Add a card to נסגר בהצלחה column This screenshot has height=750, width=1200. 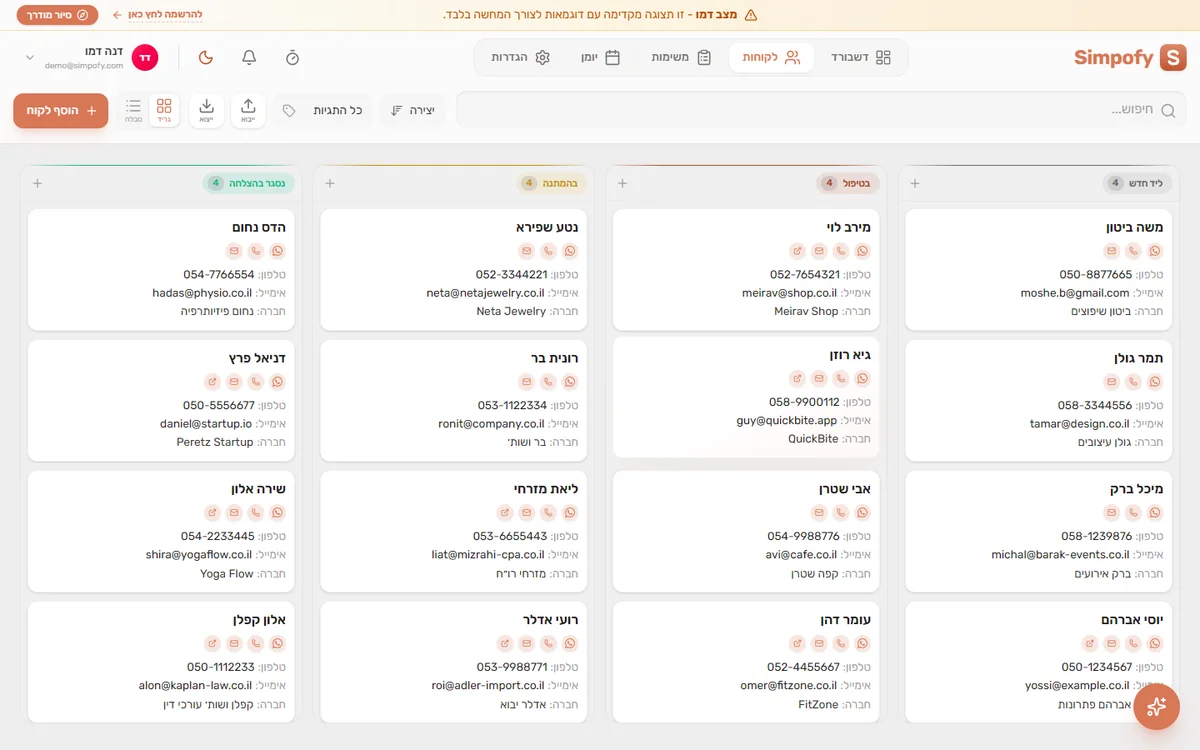pos(37,183)
